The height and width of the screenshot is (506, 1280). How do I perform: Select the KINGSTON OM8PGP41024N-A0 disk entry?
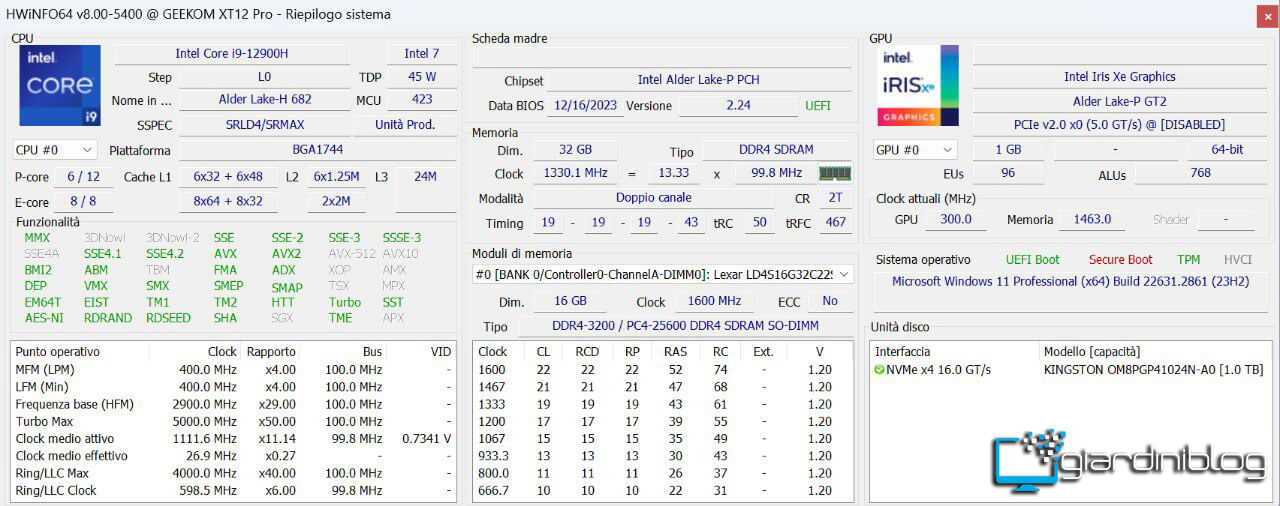point(1153,370)
